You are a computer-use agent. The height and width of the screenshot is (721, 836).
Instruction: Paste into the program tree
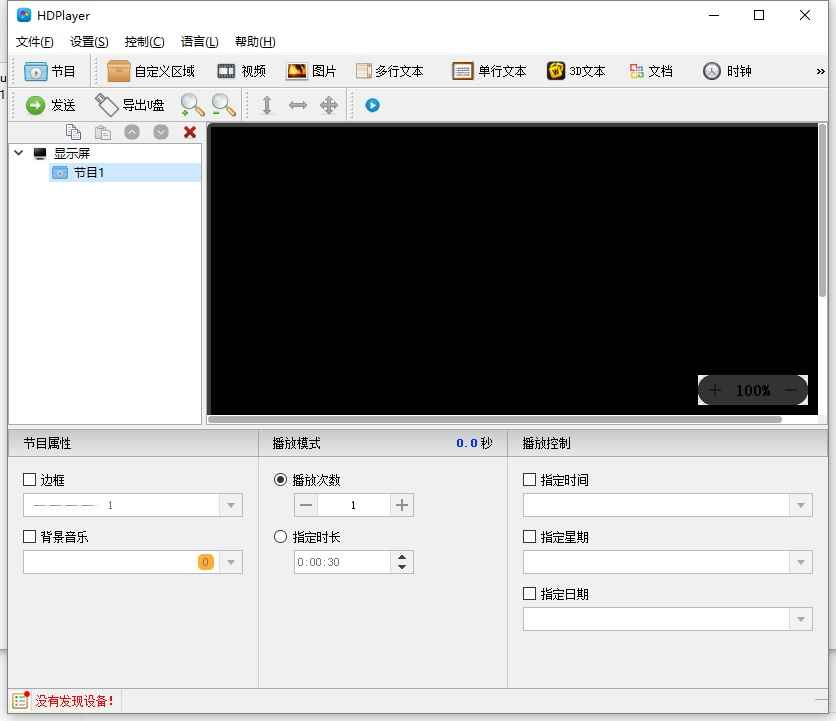coord(102,132)
